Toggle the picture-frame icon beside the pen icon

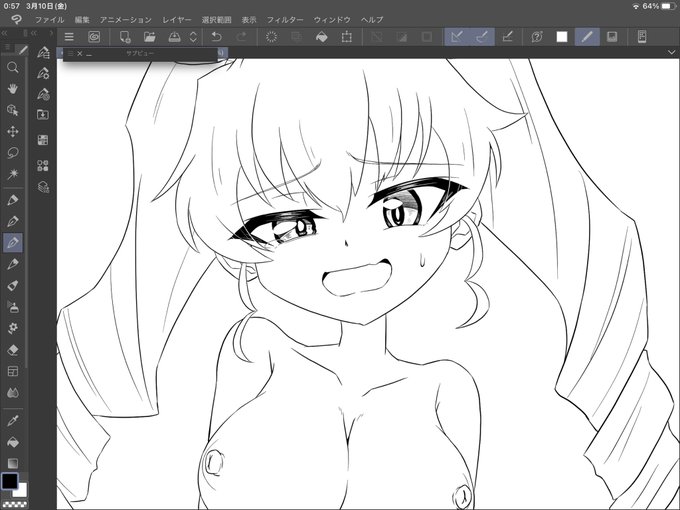coord(612,37)
